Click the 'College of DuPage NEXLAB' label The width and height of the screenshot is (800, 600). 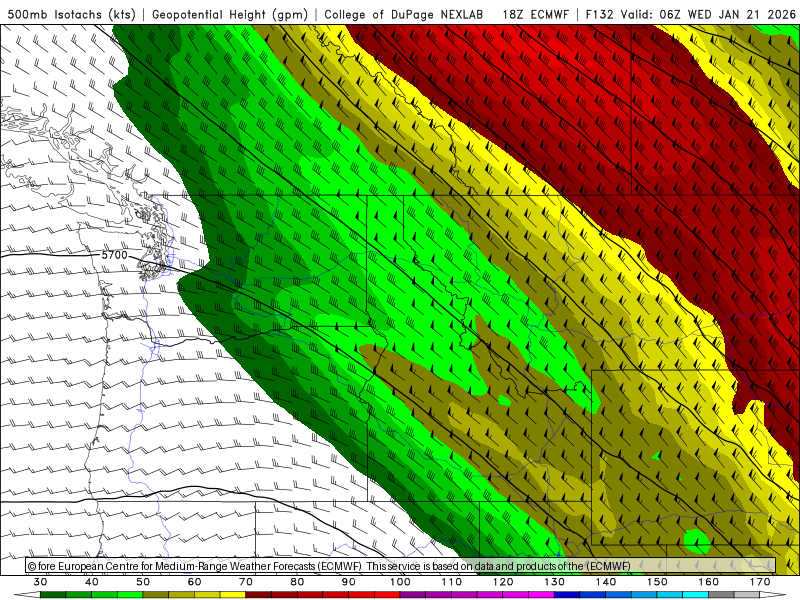[404, 14]
